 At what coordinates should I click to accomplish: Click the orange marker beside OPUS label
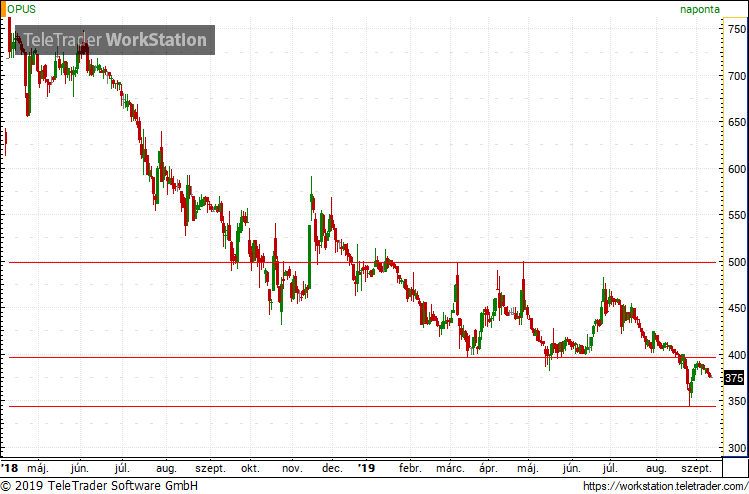click(x=3, y=9)
